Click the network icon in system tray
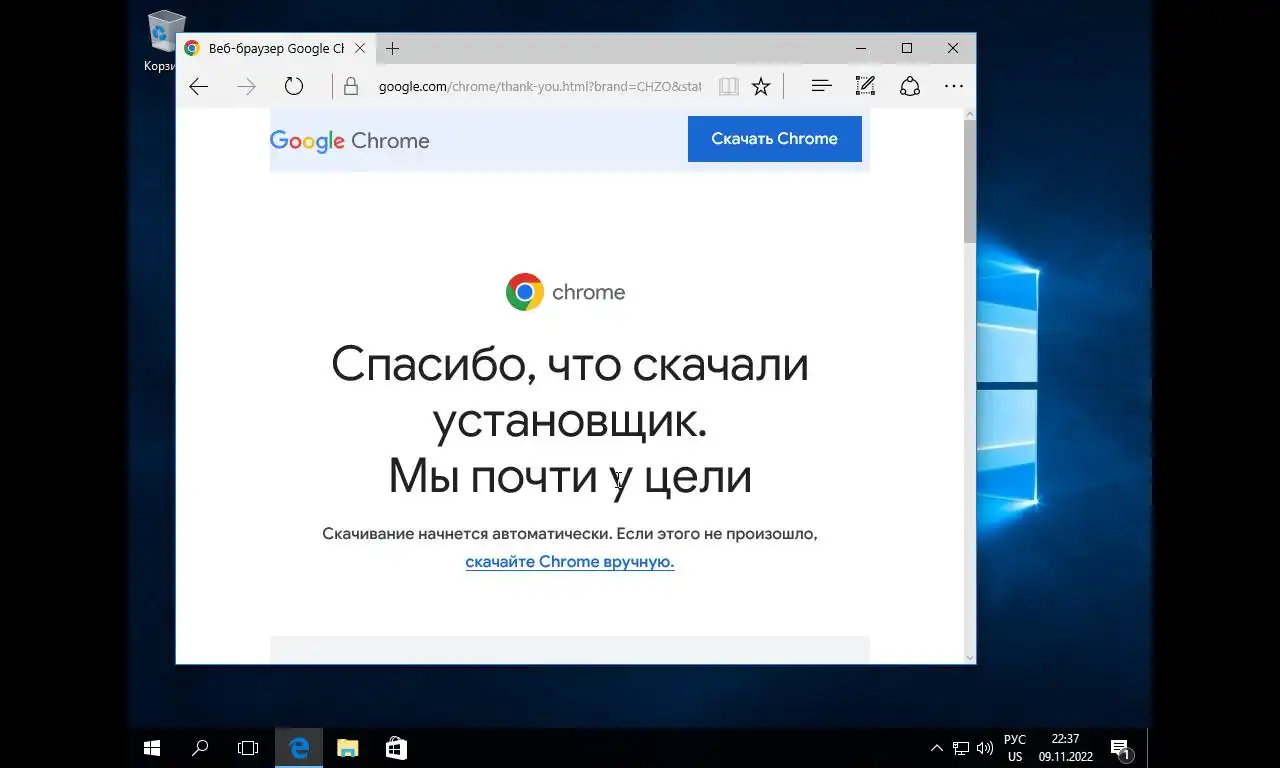The image size is (1280, 768). (961, 748)
